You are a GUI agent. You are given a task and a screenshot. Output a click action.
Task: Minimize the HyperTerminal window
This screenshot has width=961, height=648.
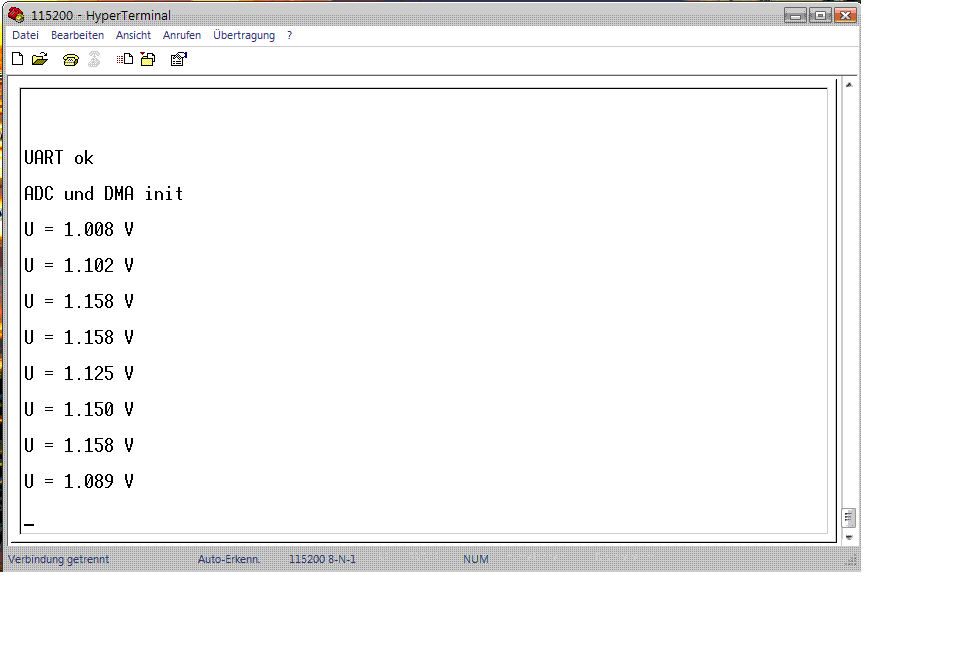795,15
